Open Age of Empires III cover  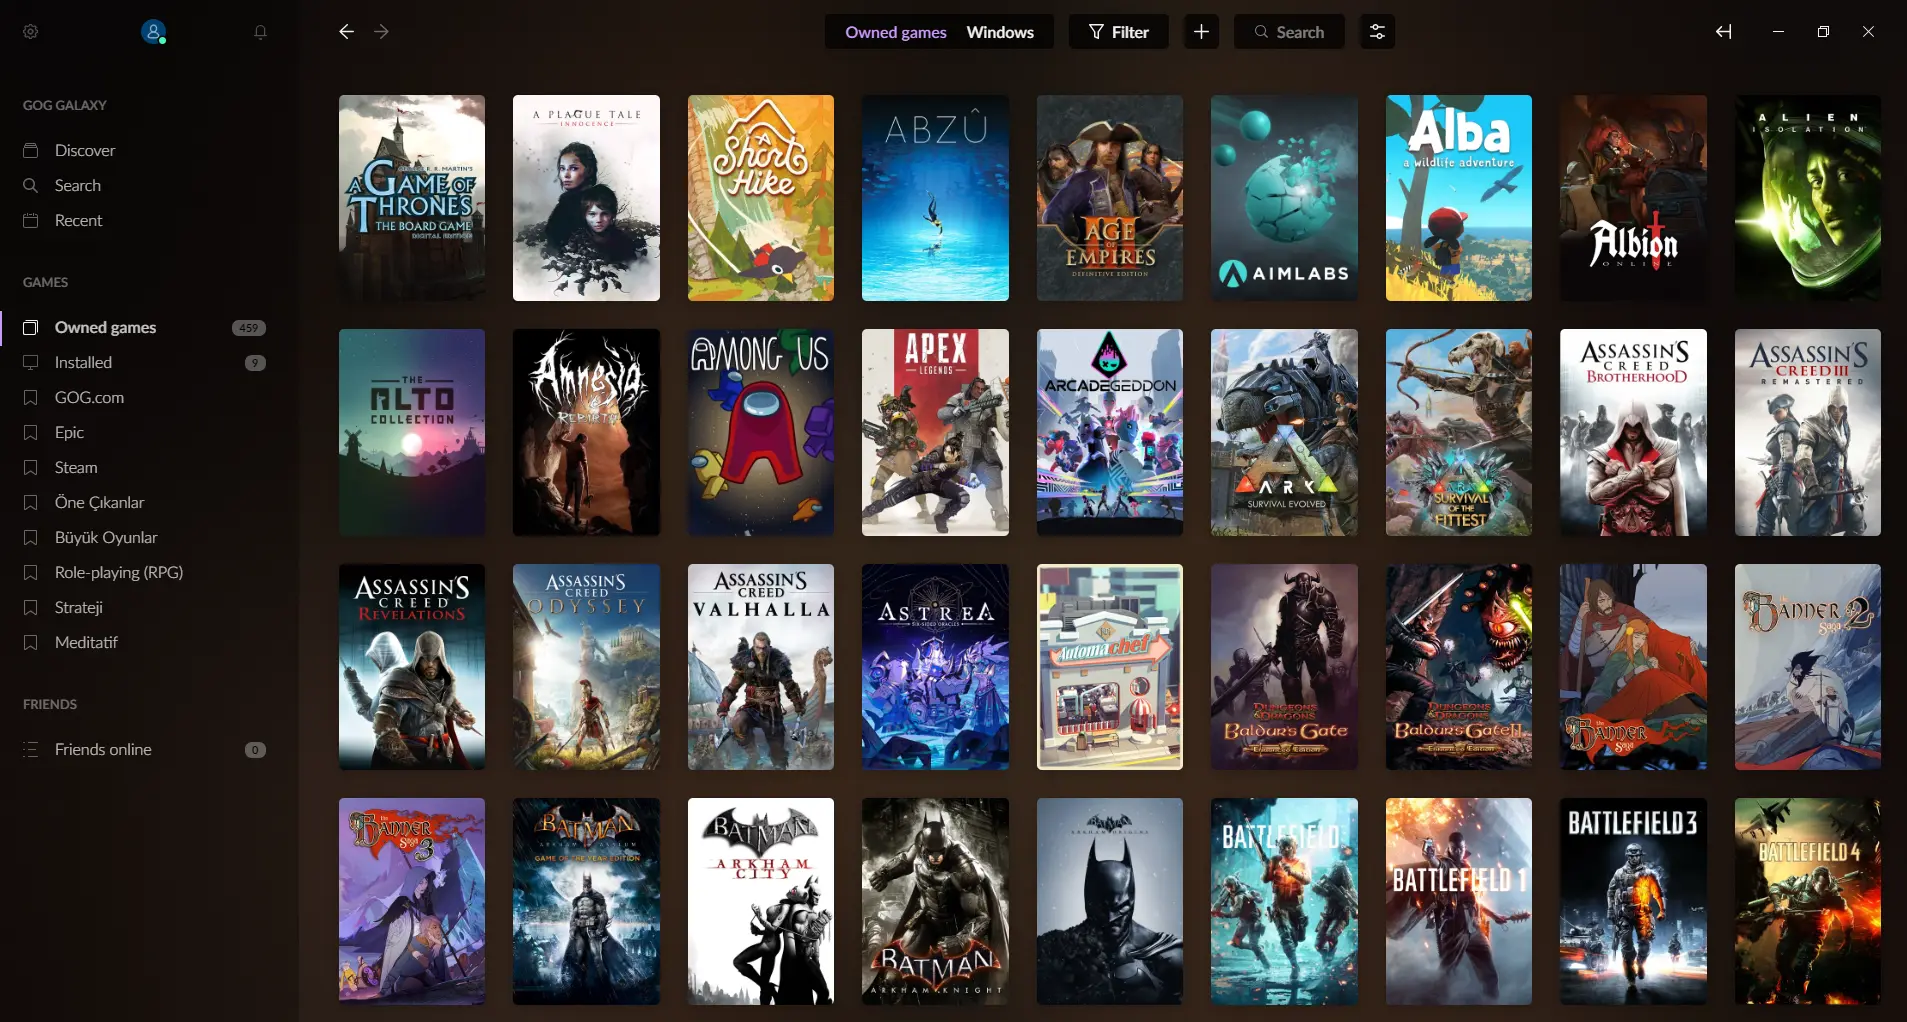(x=1110, y=198)
